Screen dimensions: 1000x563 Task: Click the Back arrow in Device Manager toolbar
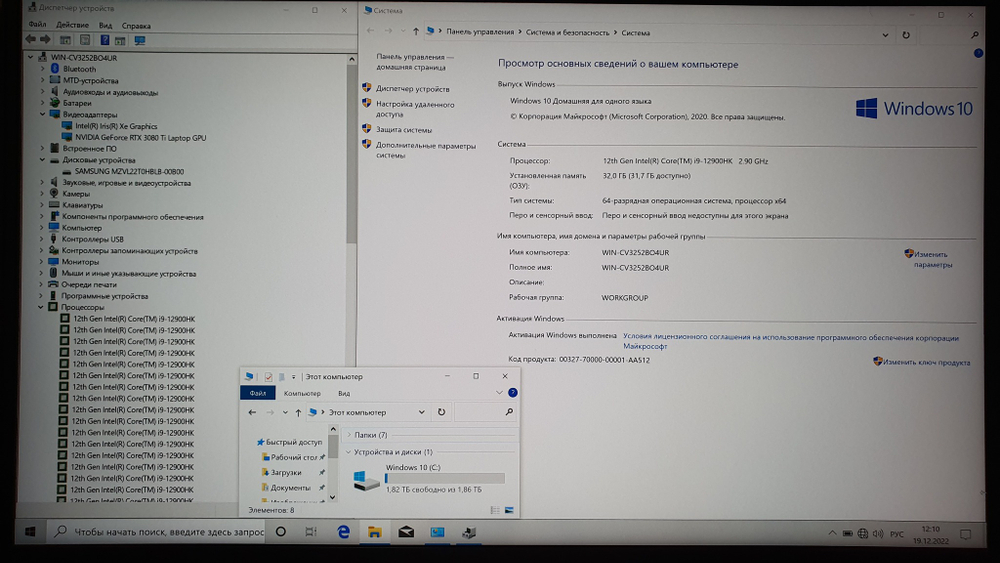[x=31, y=40]
